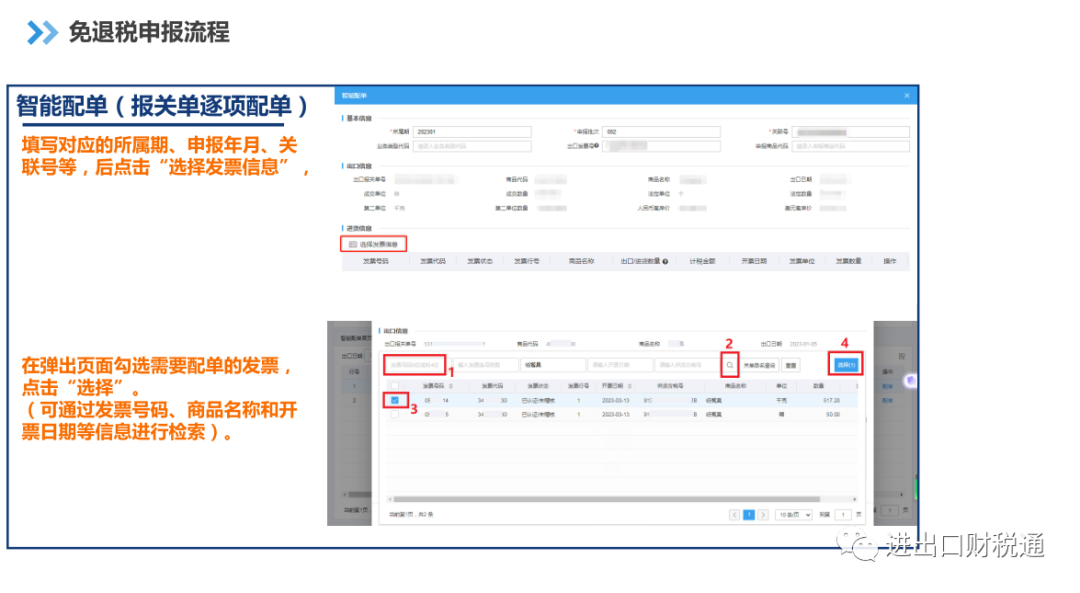The height and width of the screenshot is (593, 1080).
Task: Click the 申报商品代码 input field
Action: [851, 146]
